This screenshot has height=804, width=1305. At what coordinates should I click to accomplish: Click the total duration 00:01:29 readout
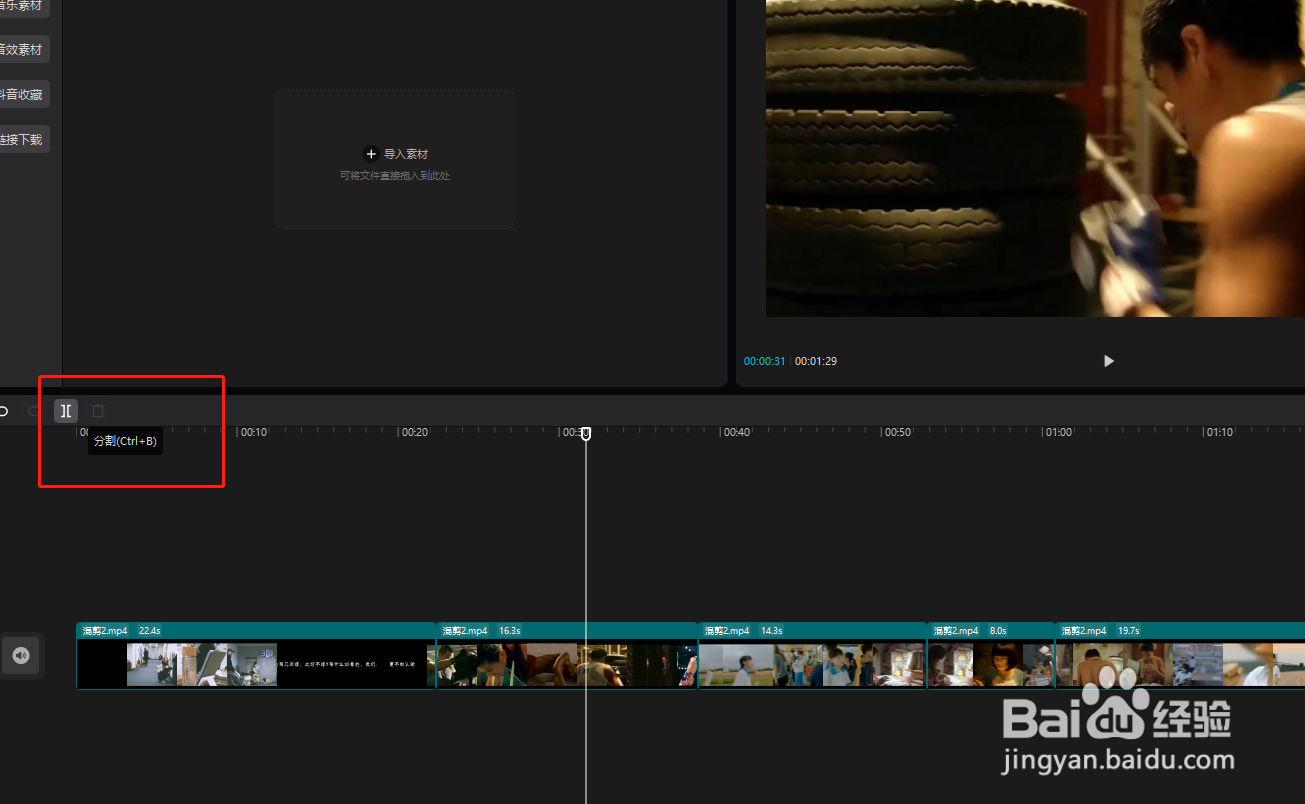click(816, 361)
